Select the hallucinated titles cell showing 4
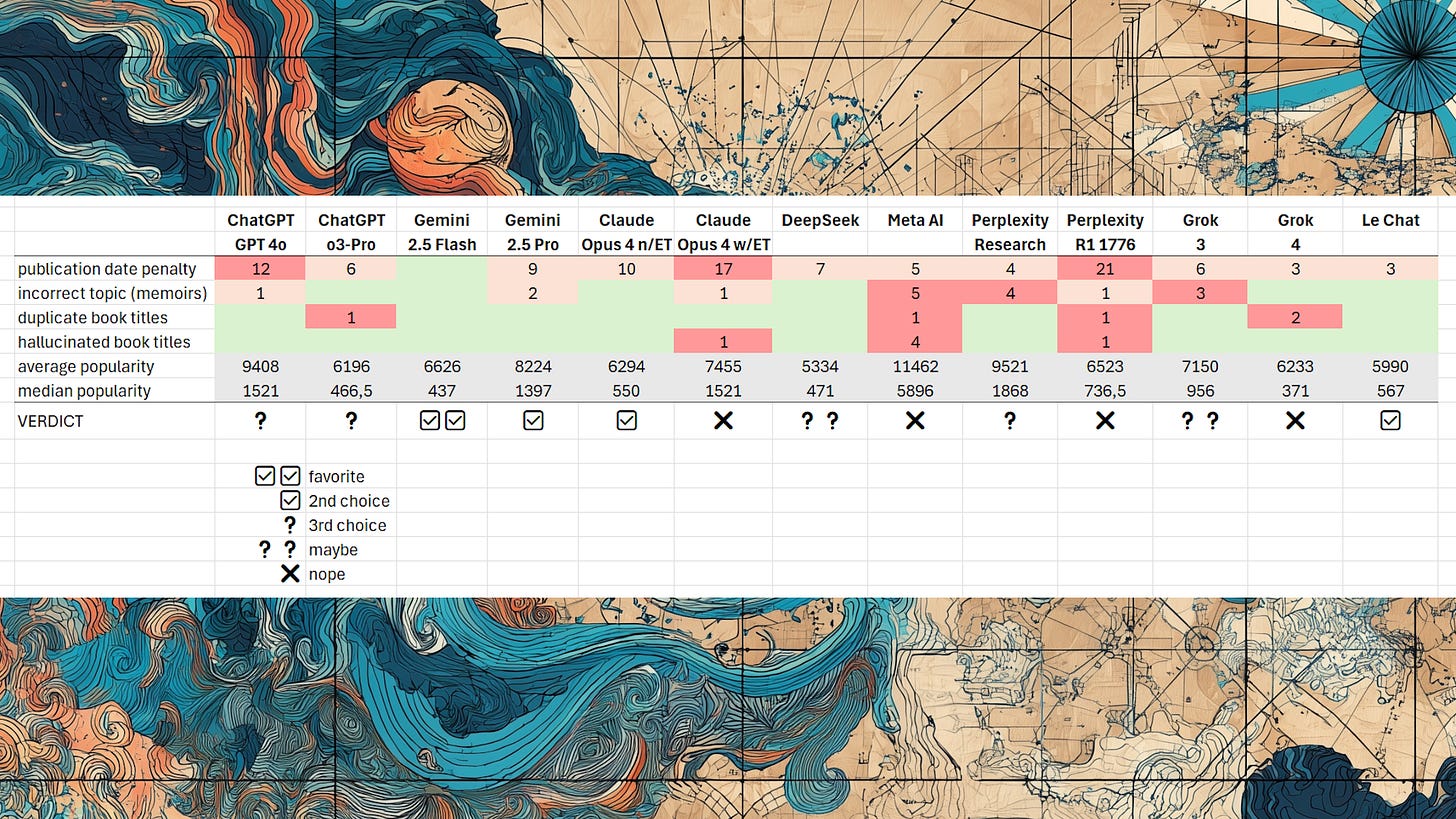The height and width of the screenshot is (819, 1456). 915,342
